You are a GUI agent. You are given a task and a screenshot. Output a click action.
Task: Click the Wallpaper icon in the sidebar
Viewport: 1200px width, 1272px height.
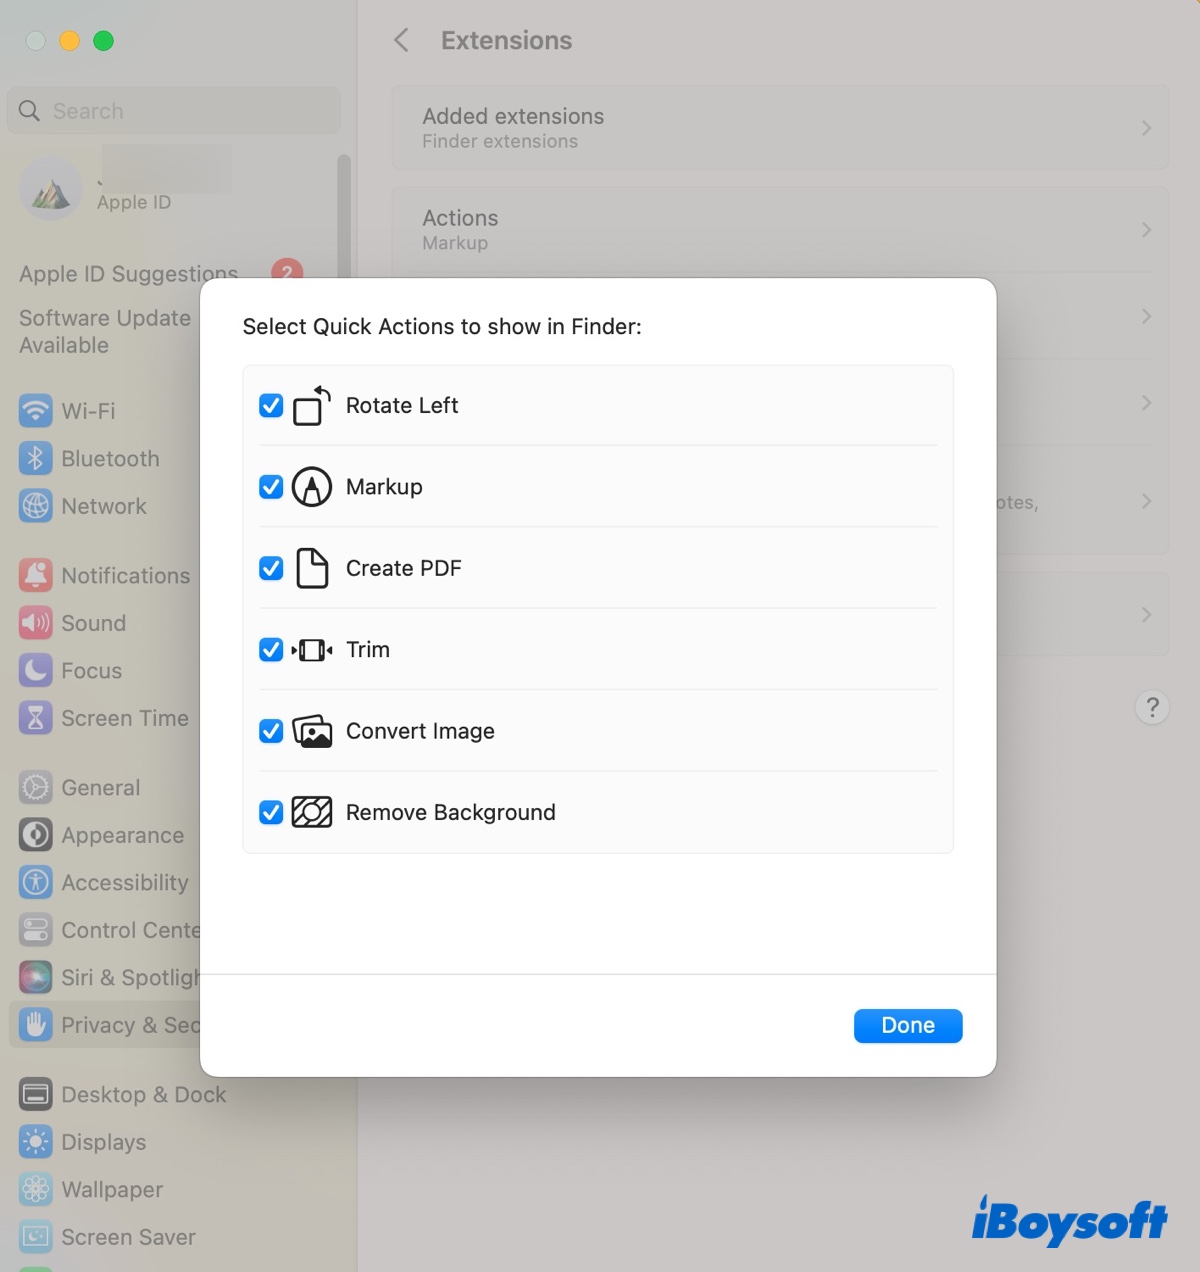point(35,1189)
